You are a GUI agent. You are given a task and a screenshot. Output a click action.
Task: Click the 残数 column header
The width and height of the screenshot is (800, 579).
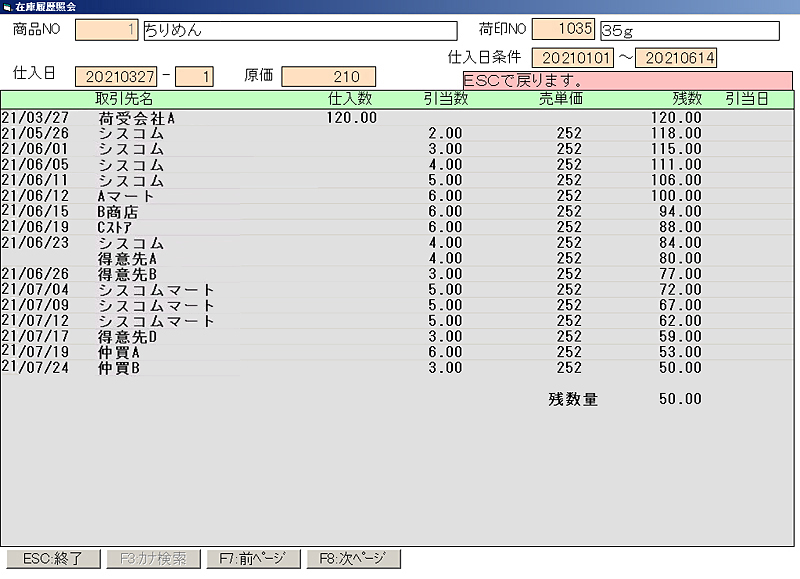coord(687,99)
